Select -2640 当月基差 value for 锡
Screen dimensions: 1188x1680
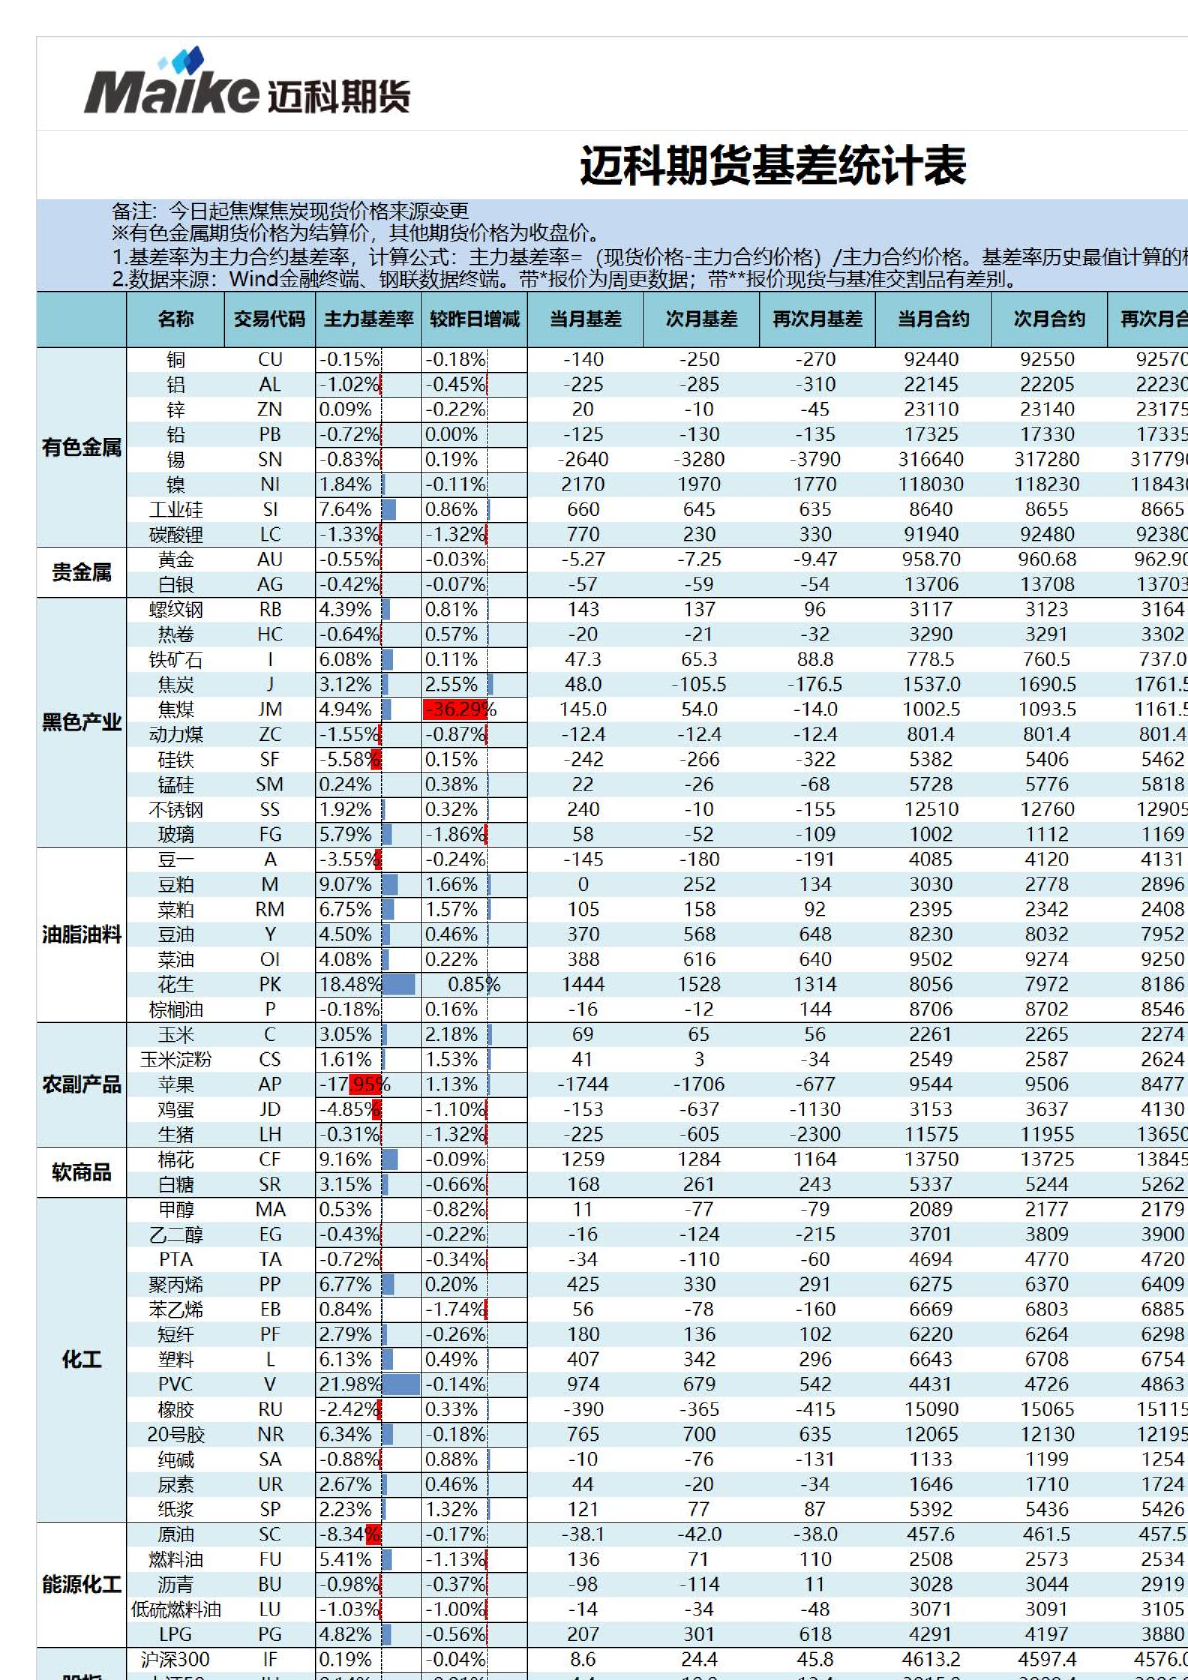click(x=585, y=460)
